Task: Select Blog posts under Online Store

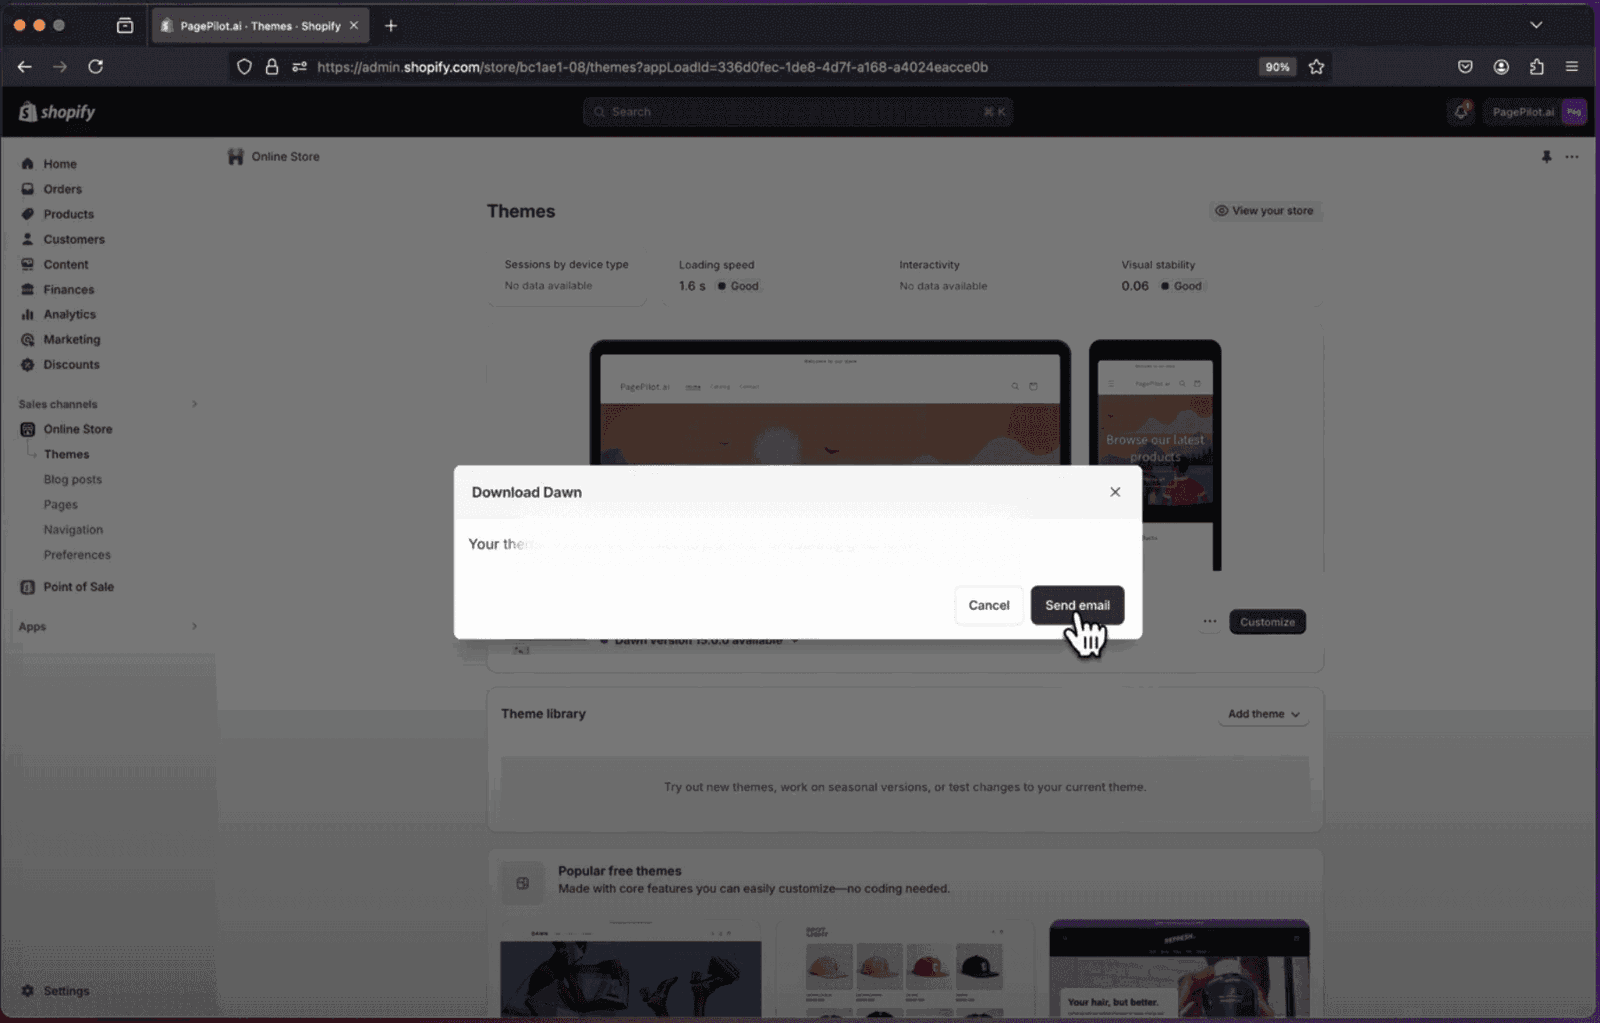Action: (x=72, y=479)
